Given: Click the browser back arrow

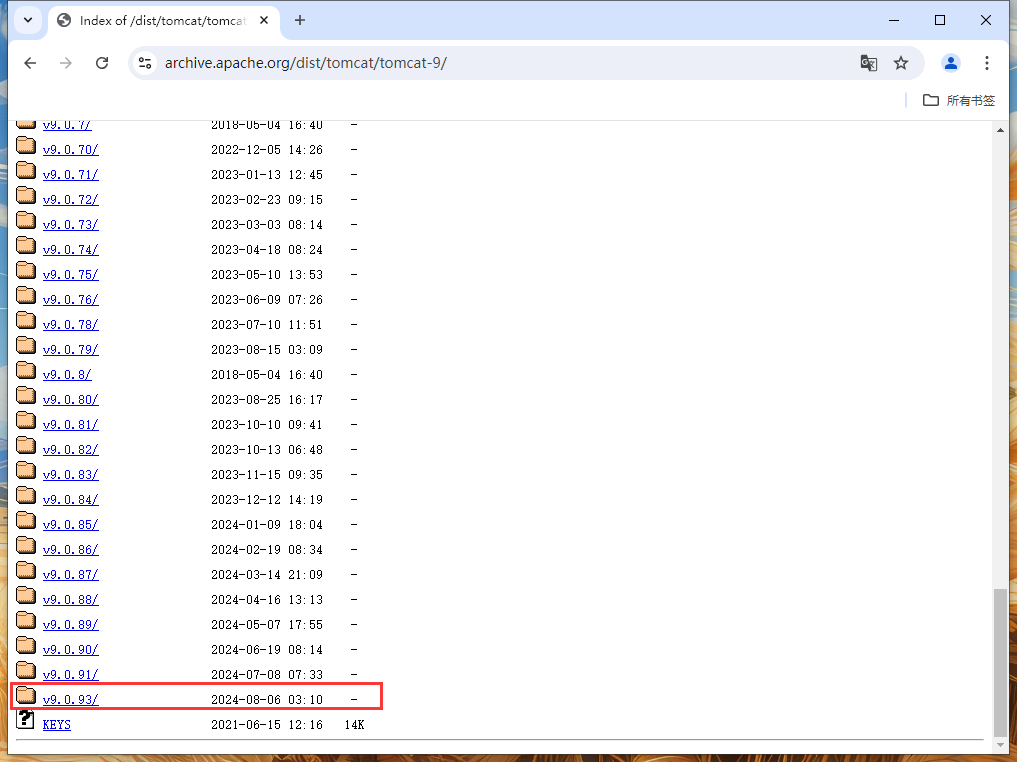Looking at the screenshot, I should pos(30,63).
